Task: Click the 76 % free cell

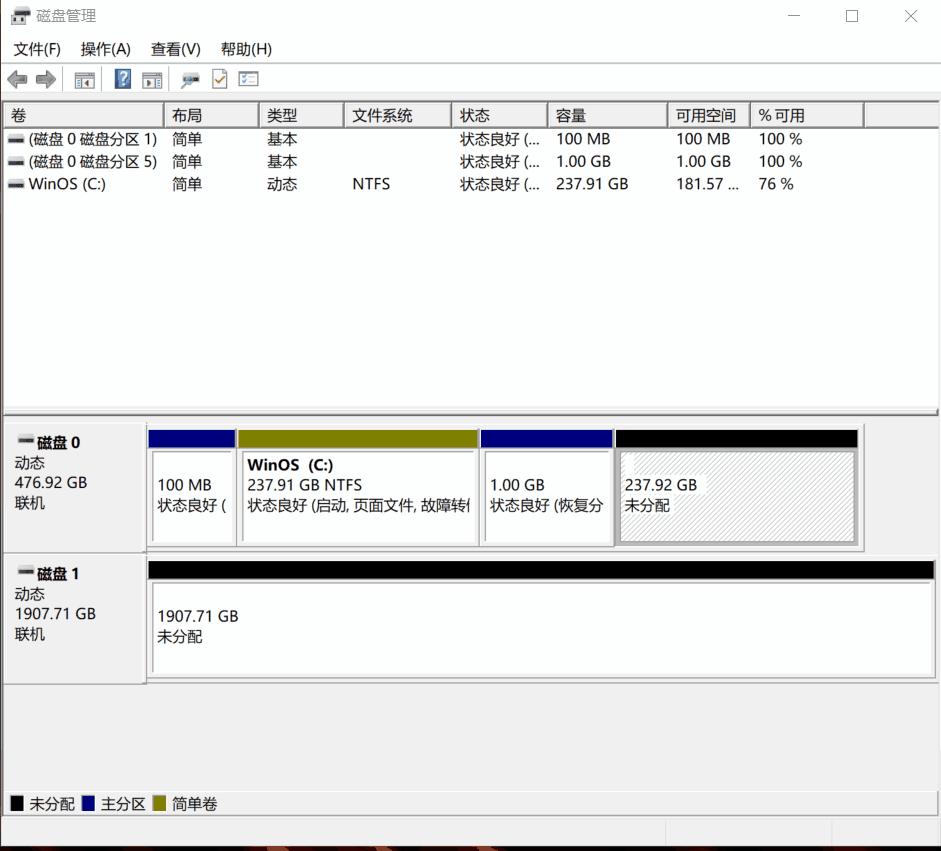Action: [776, 184]
